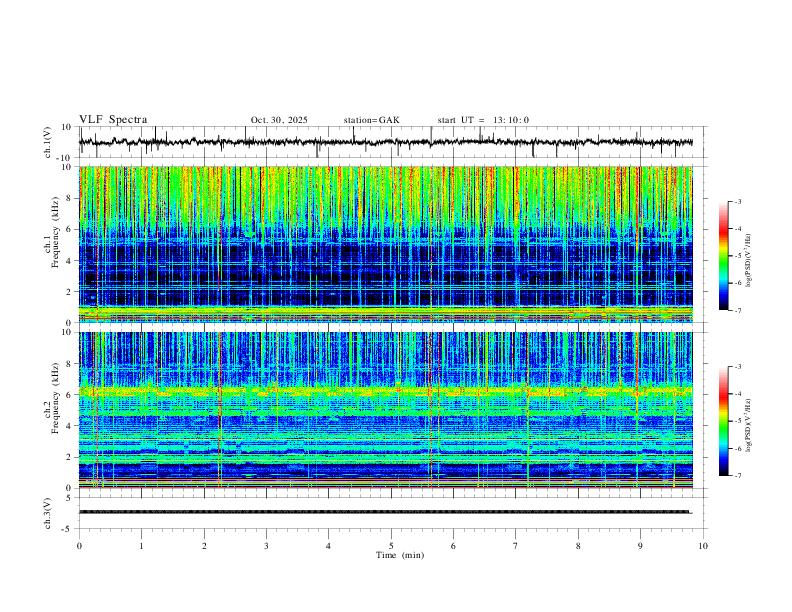Viewport: 792px width, 612px height.
Task: Click time axis tick label '8'
Action: pos(578,546)
